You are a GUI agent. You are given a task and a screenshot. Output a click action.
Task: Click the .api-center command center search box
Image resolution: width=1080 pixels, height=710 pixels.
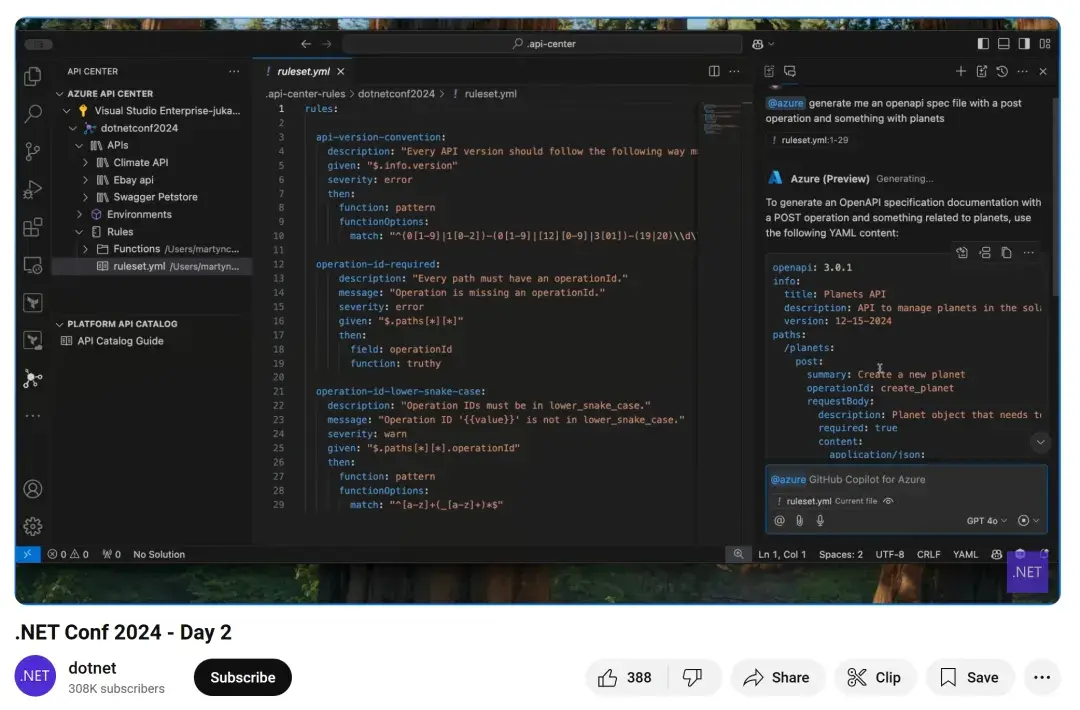point(542,43)
